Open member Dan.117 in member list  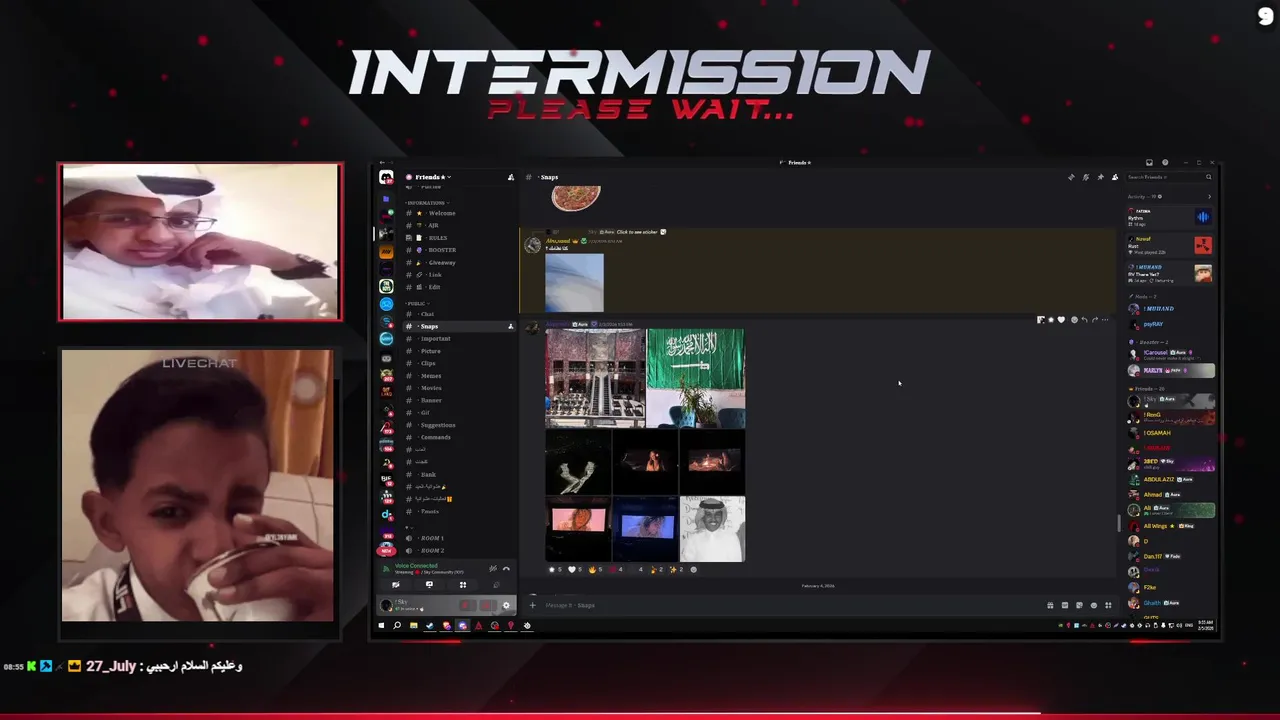pyautogui.click(x=1170, y=556)
